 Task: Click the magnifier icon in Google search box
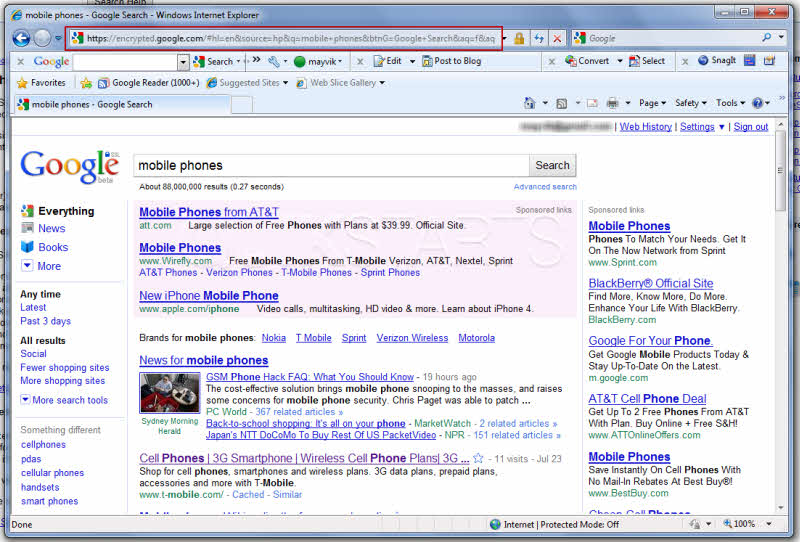(766, 37)
